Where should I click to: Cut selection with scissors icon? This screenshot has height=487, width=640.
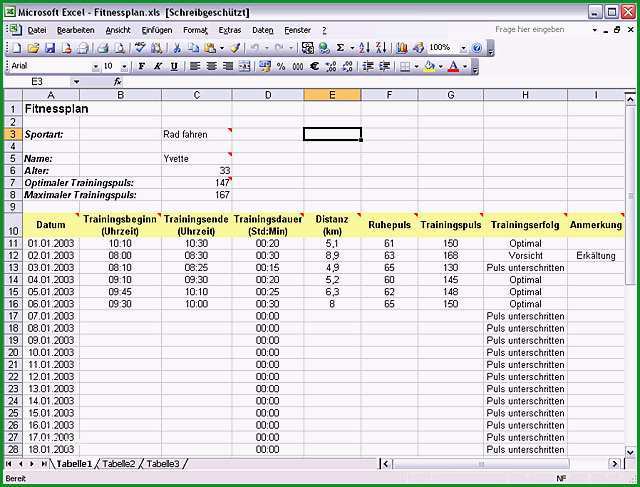click(177, 48)
